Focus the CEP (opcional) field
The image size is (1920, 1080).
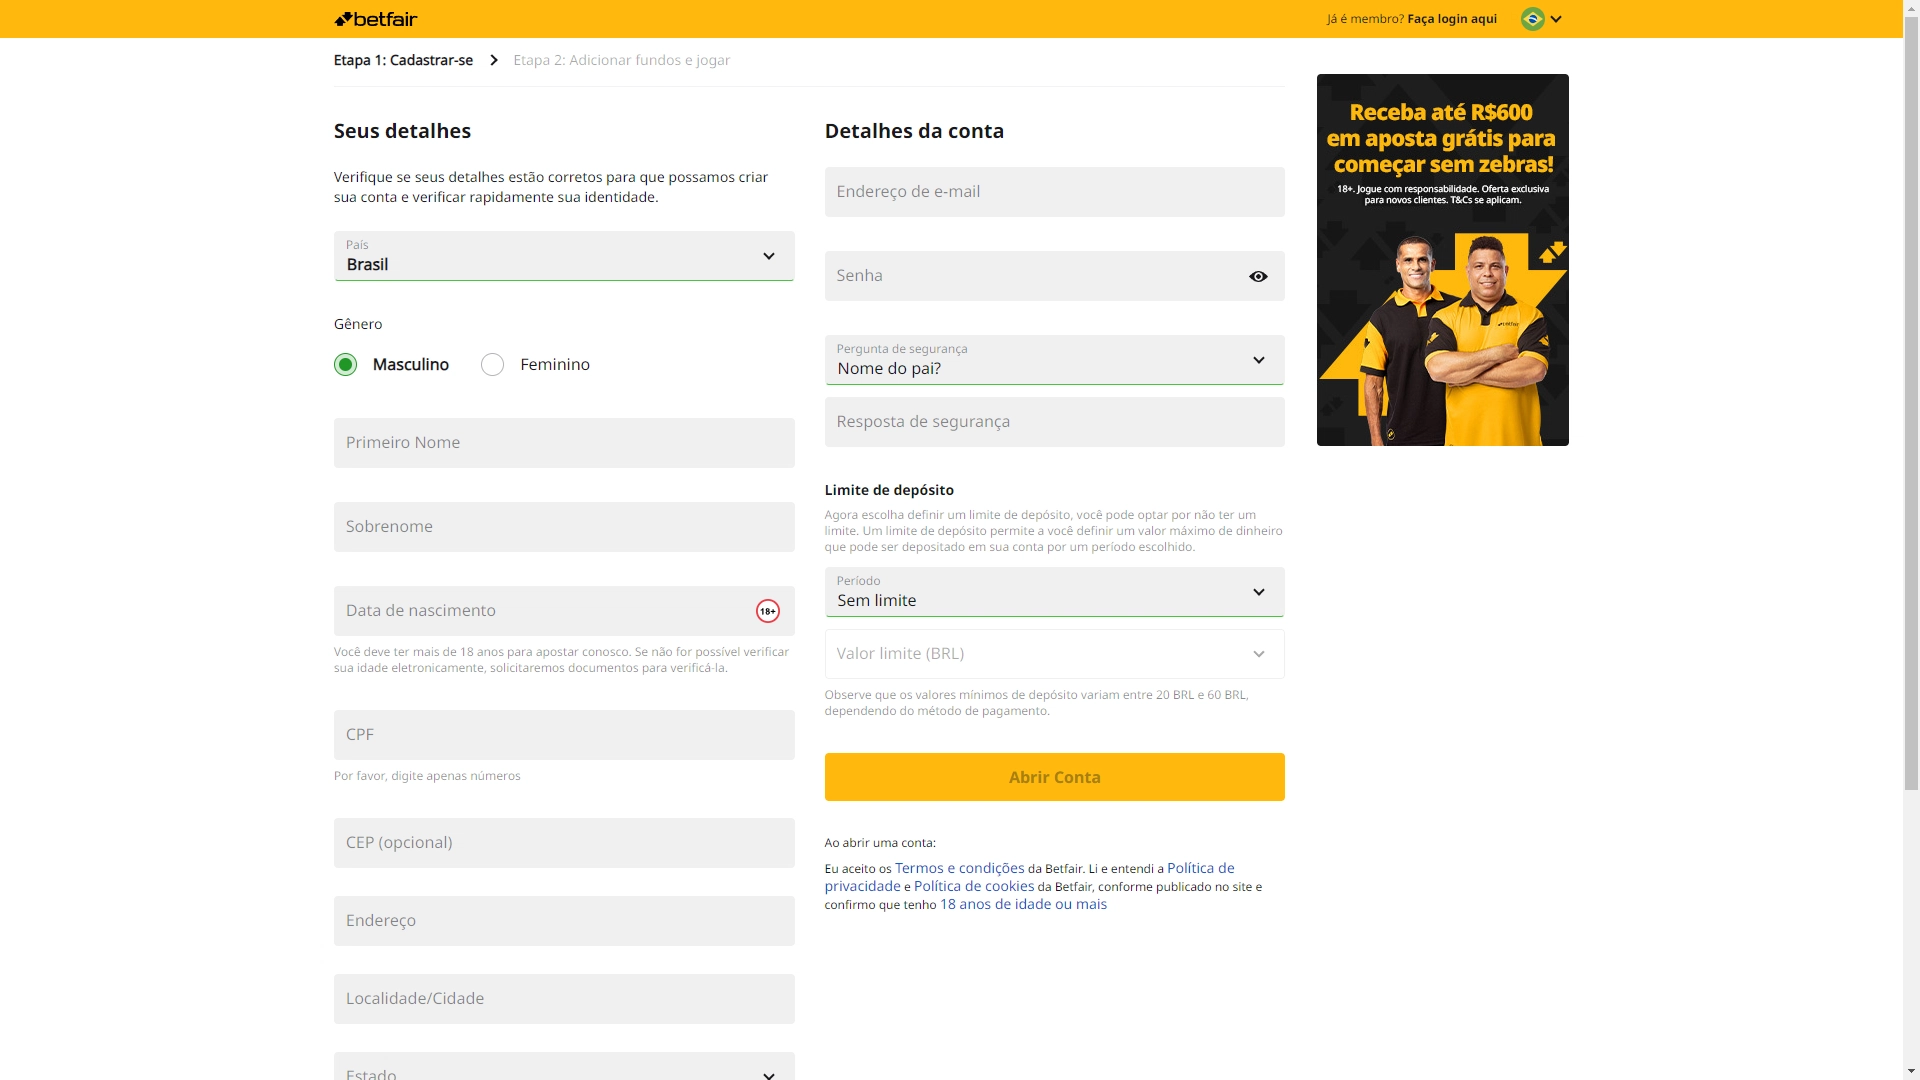(564, 843)
